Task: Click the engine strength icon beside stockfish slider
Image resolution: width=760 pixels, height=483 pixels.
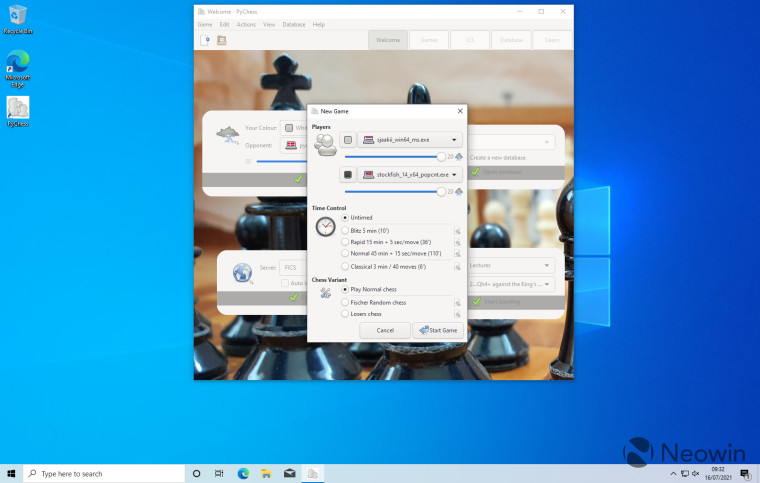Action: (459, 191)
